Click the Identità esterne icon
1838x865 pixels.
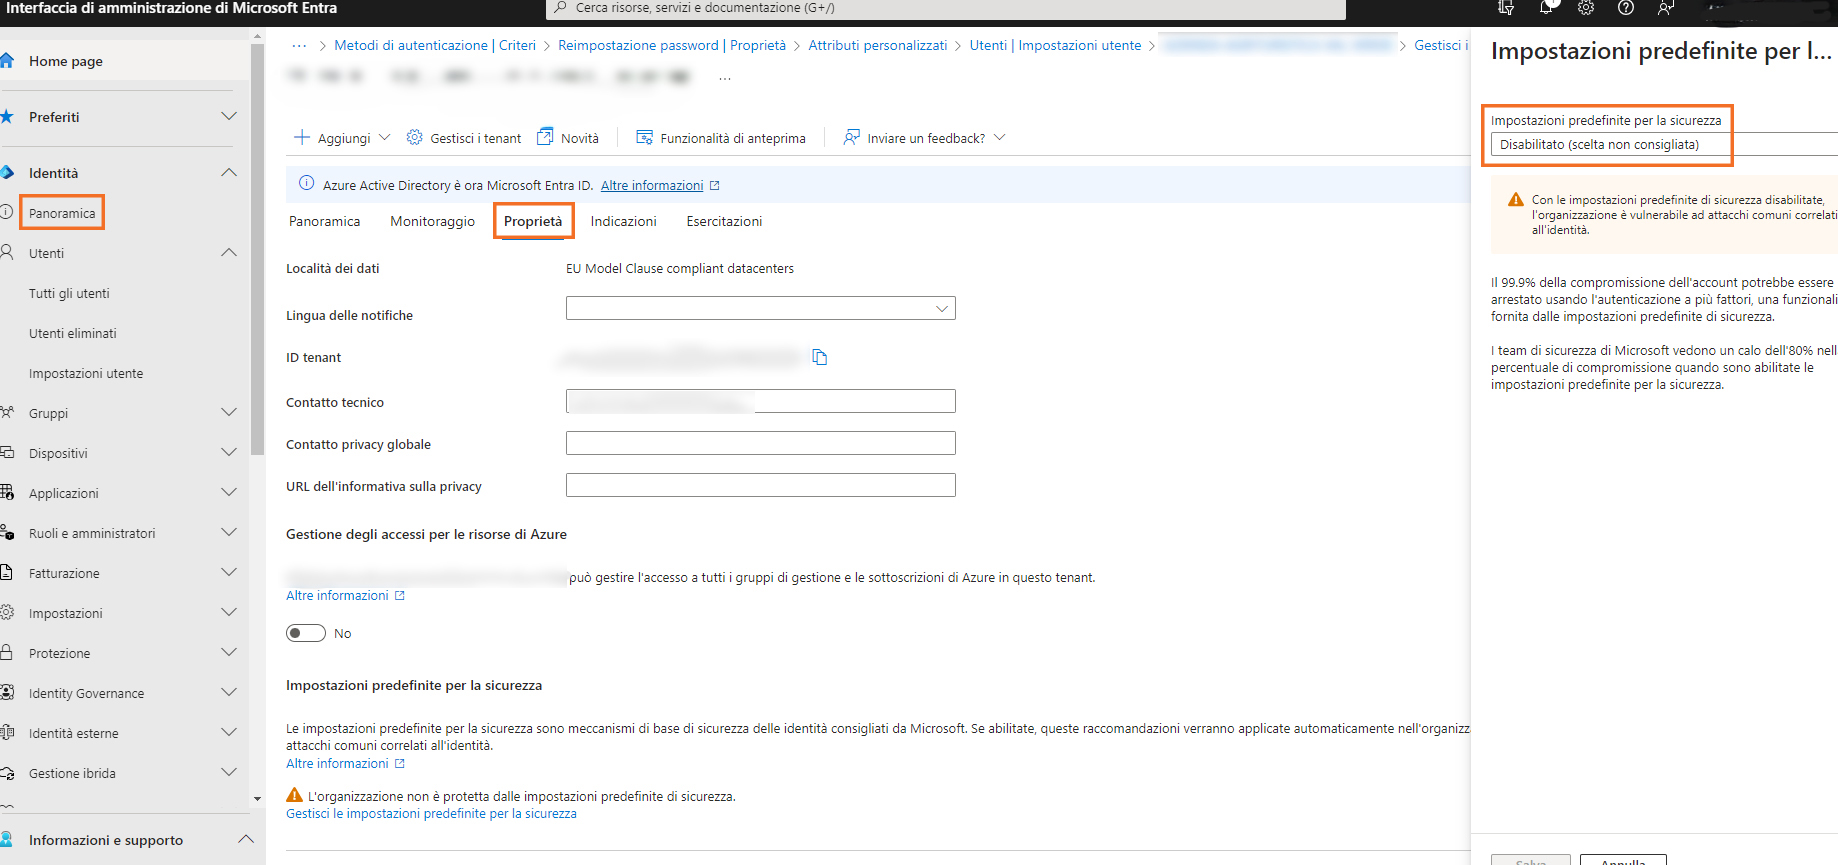coord(7,732)
